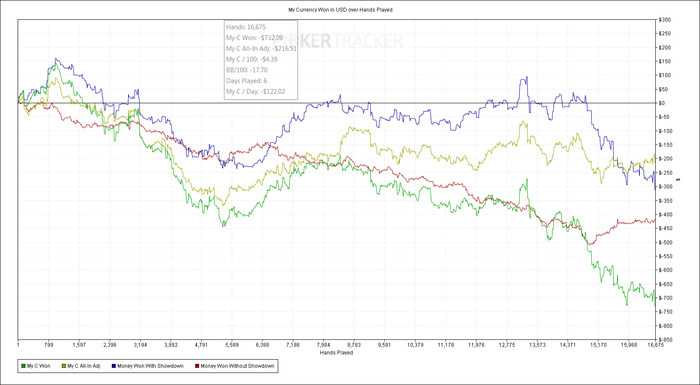Click the $0 y-axis label

pos(663,103)
